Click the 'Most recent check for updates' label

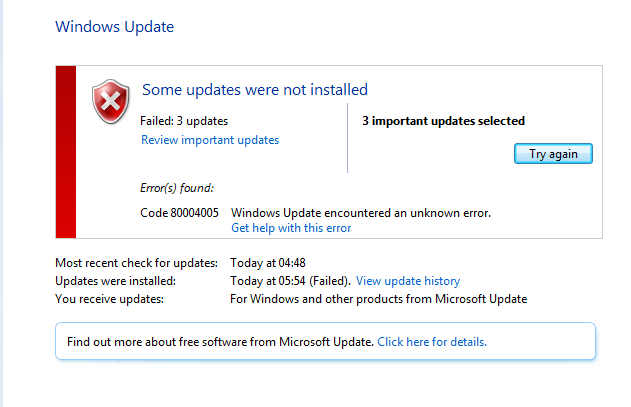pyautogui.click(x=136, y=263)
